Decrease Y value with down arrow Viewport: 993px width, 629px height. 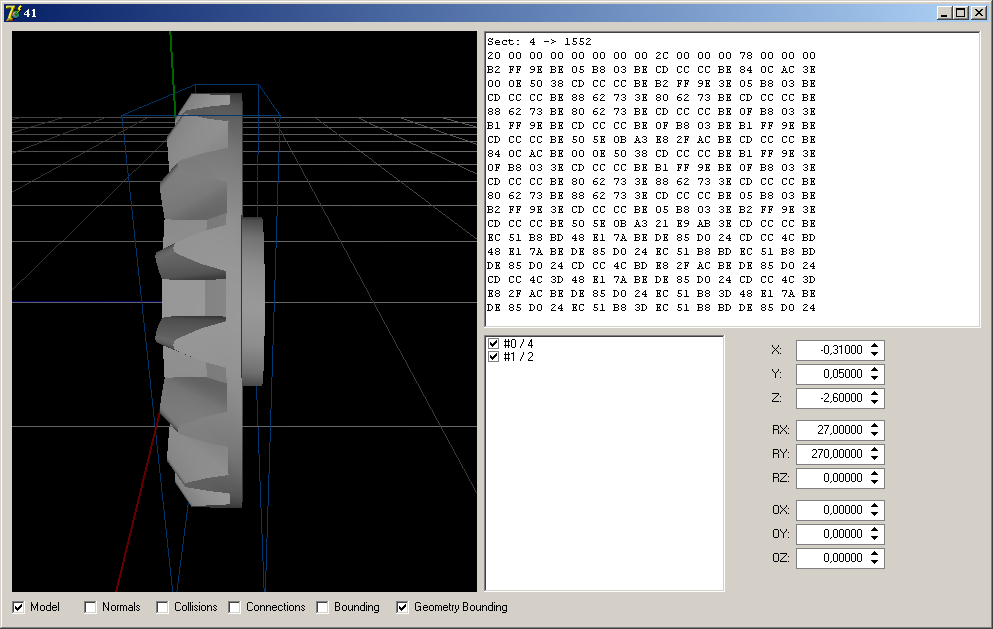[875, 378]
